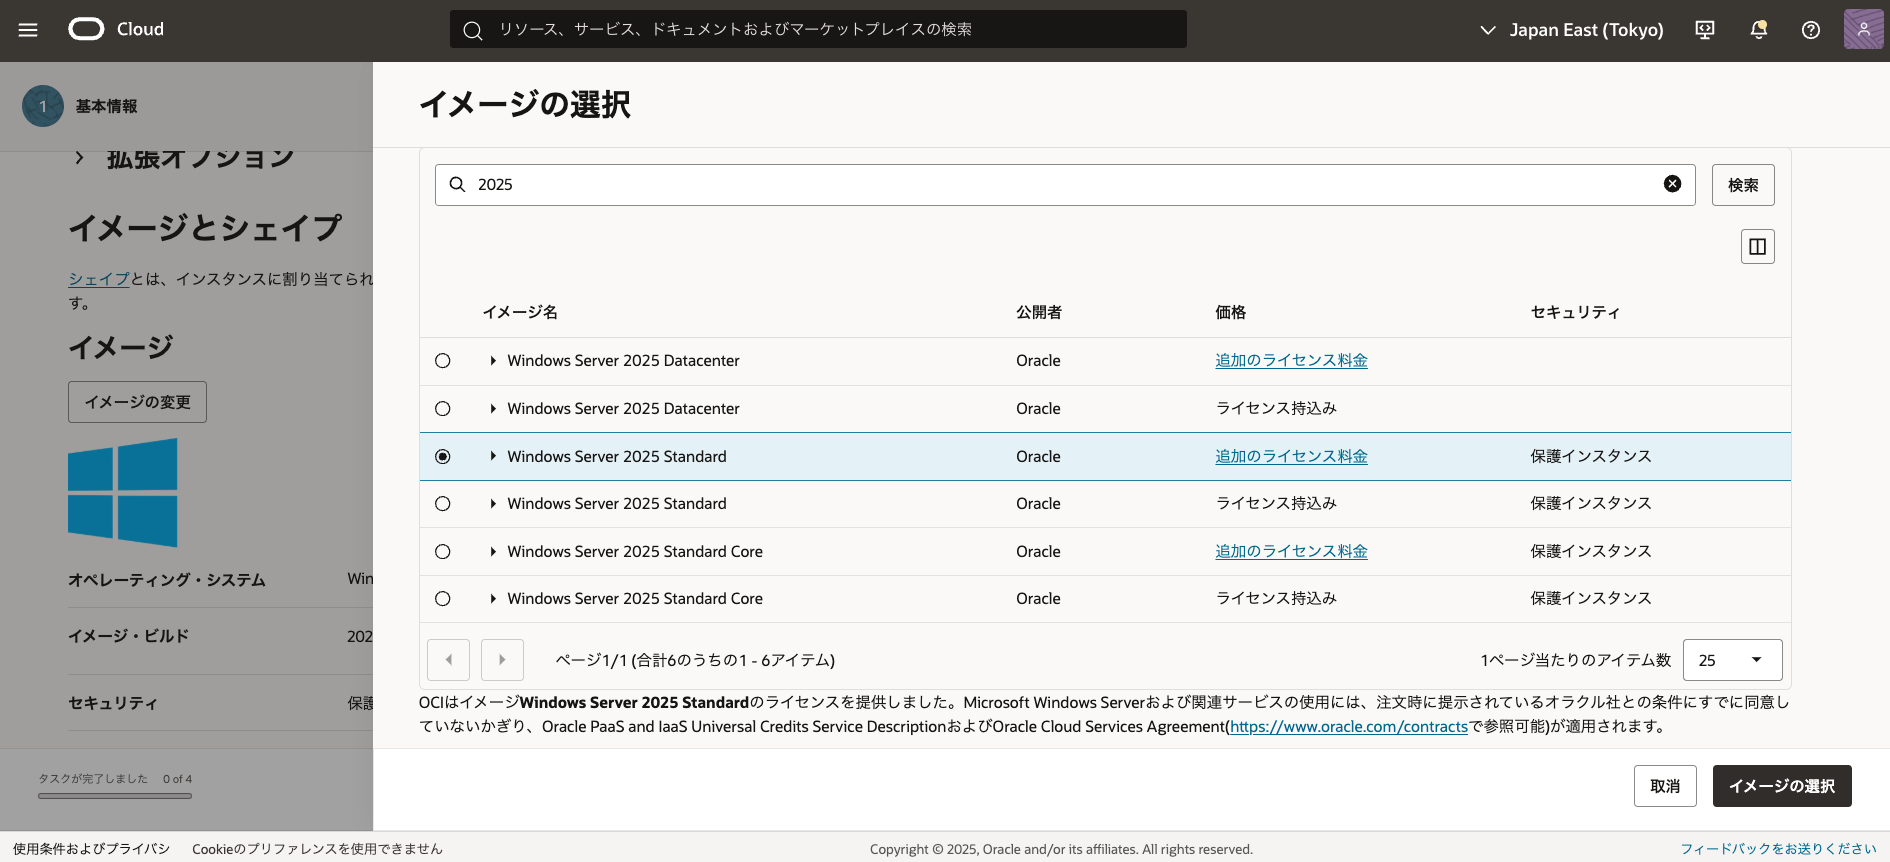Open Cloud Shell developer tools icon

[1705, 30]
